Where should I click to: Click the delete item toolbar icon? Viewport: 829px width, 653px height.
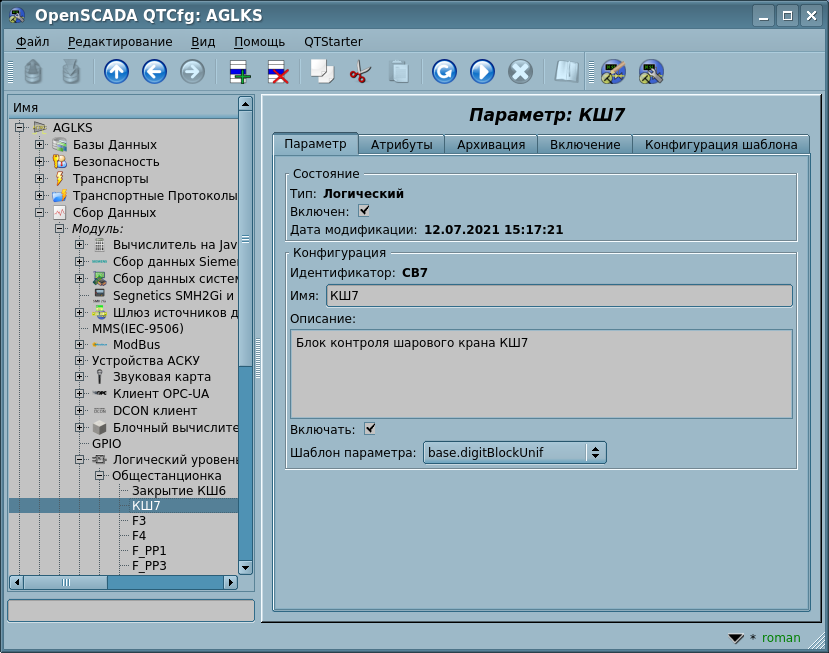pos(277,72)
